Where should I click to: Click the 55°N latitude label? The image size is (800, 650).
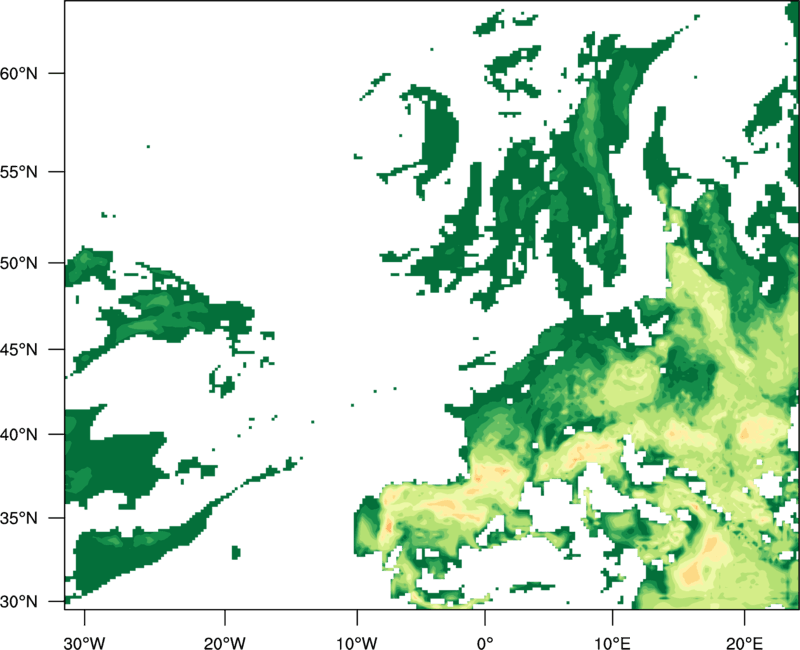pyautogui.click(x=19, y=172)
